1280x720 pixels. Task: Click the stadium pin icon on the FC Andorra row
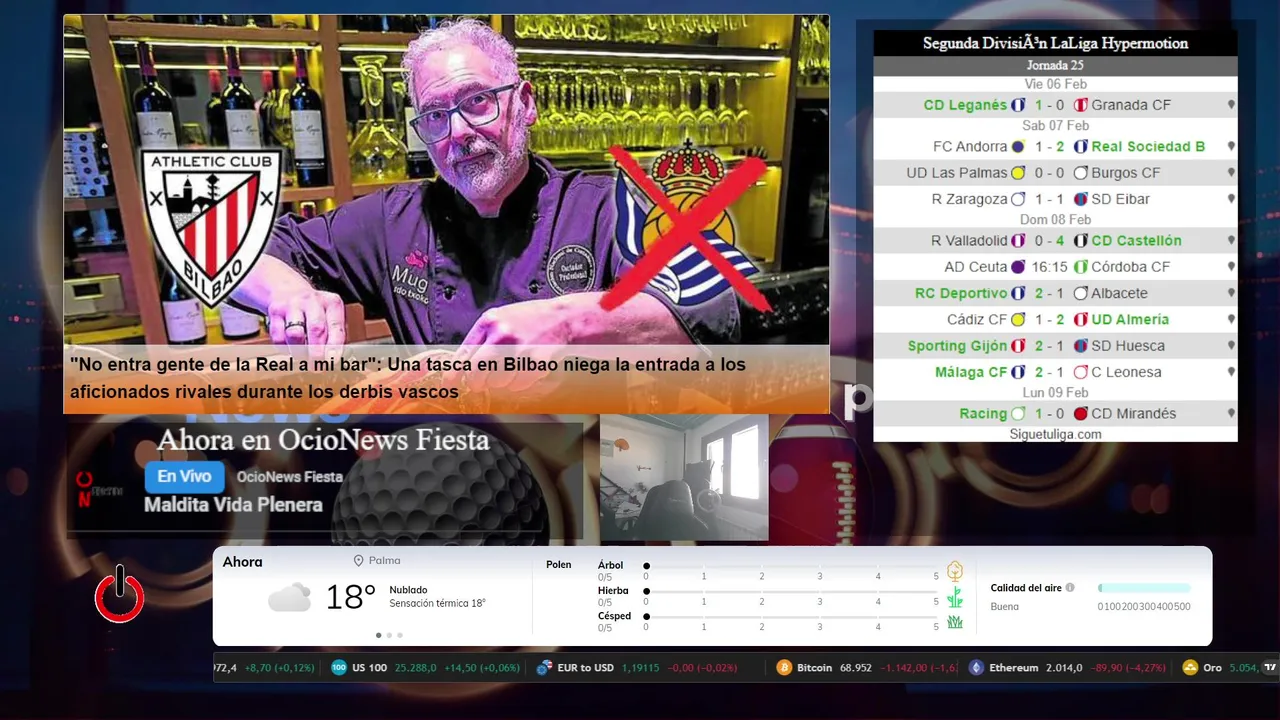tap(1231, 146)
